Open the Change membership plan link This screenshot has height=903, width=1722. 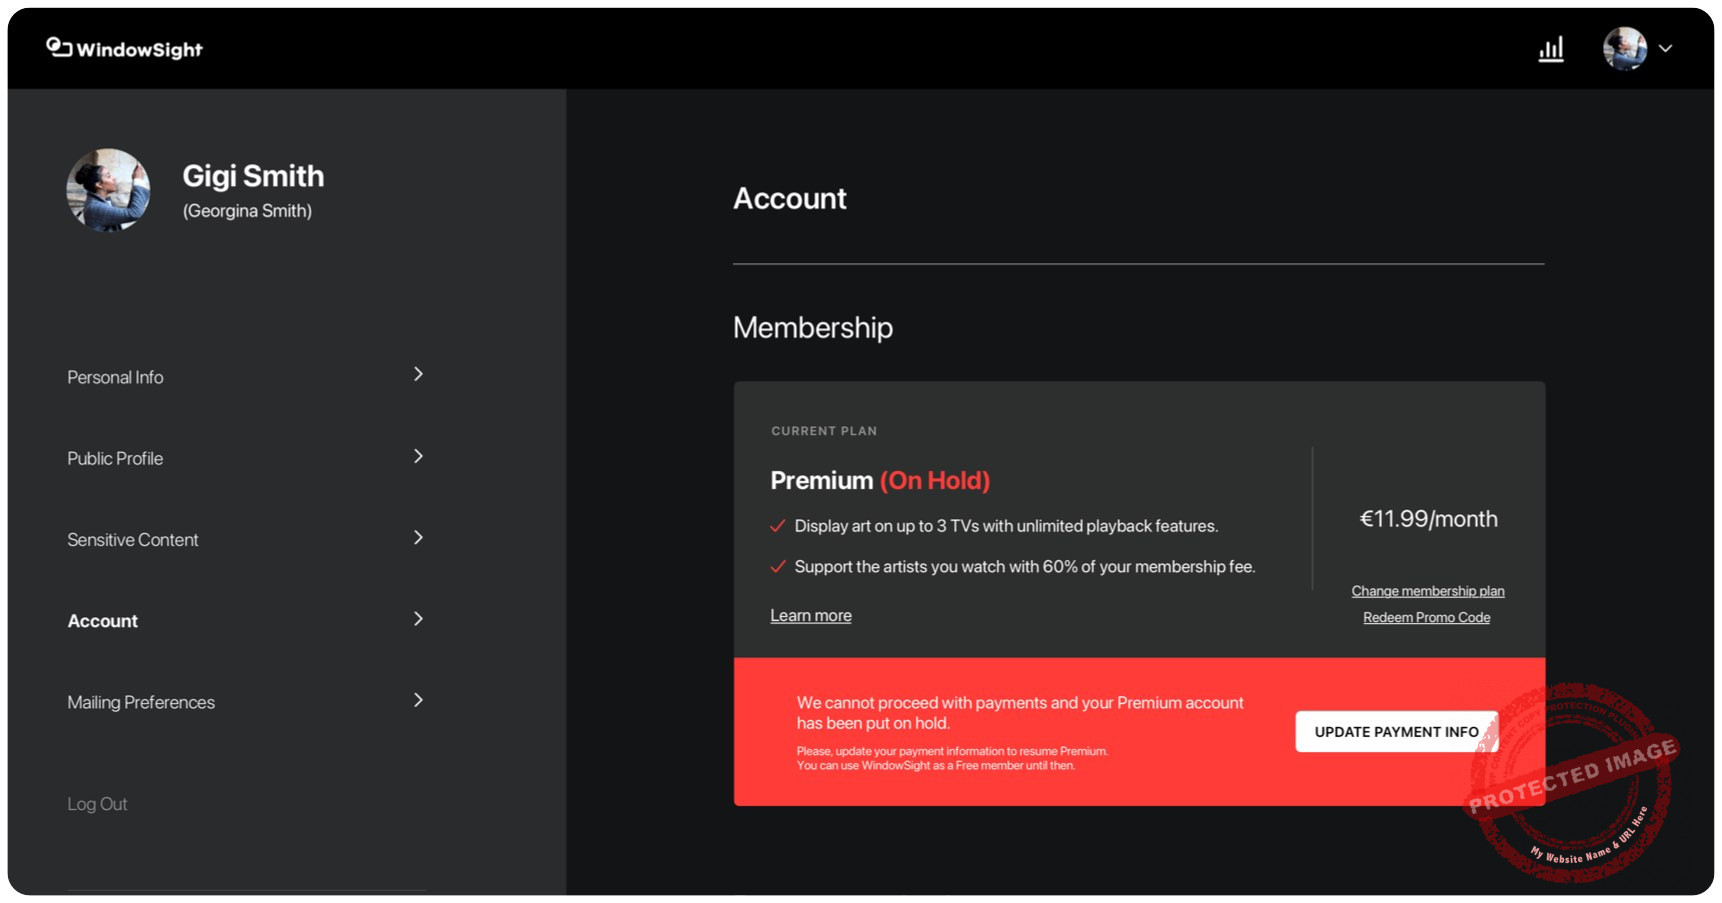[x=1427, y=590]
